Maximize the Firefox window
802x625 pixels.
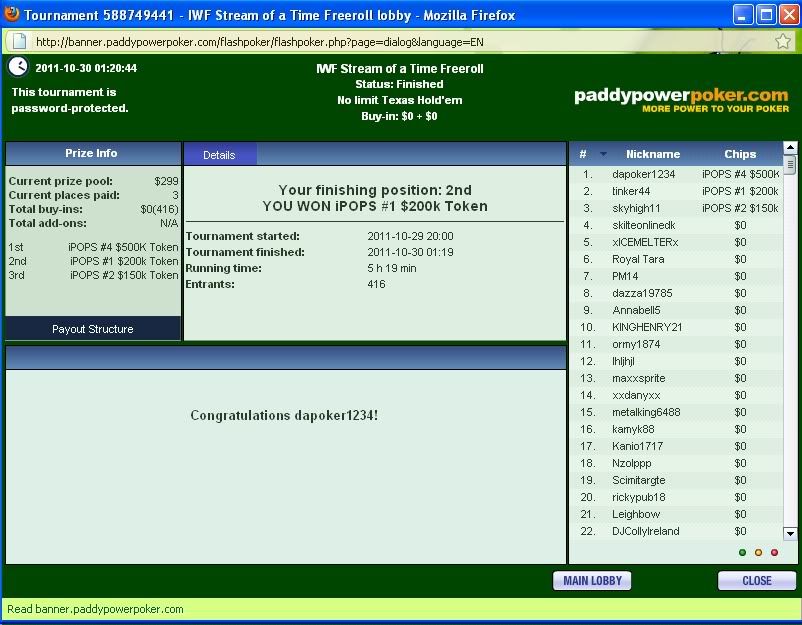[766, 14]
